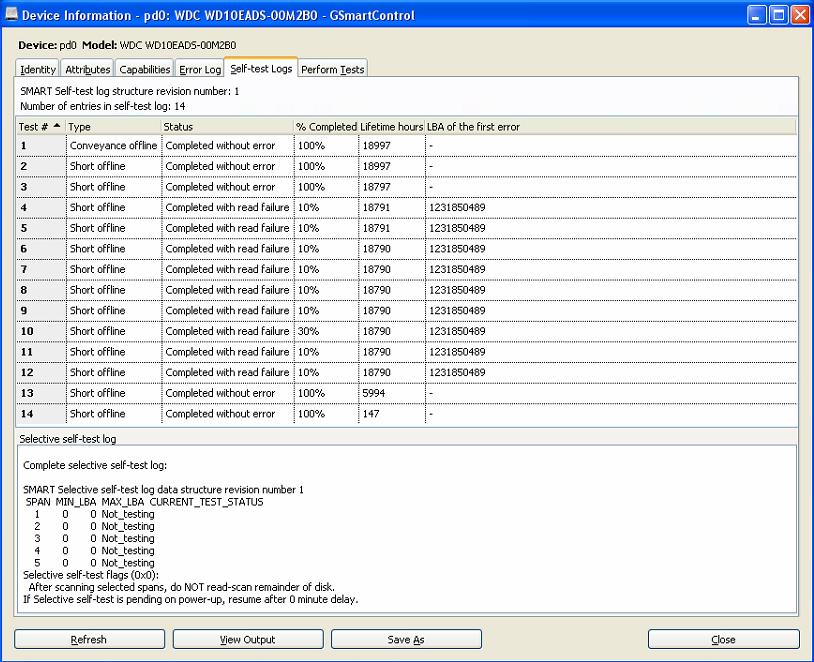Viewport: 814px width, 662px height.
Task: Click "SPAN MIN_LBA MAX_LBA CURRENT_TEST_STATUS" header line
Action: [x=144, y=502]
